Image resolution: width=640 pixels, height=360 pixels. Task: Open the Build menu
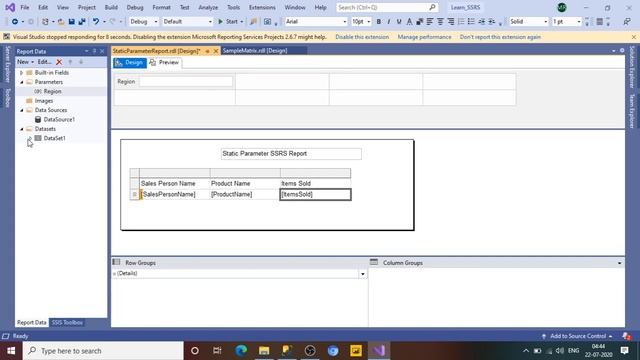pos(111,7)
